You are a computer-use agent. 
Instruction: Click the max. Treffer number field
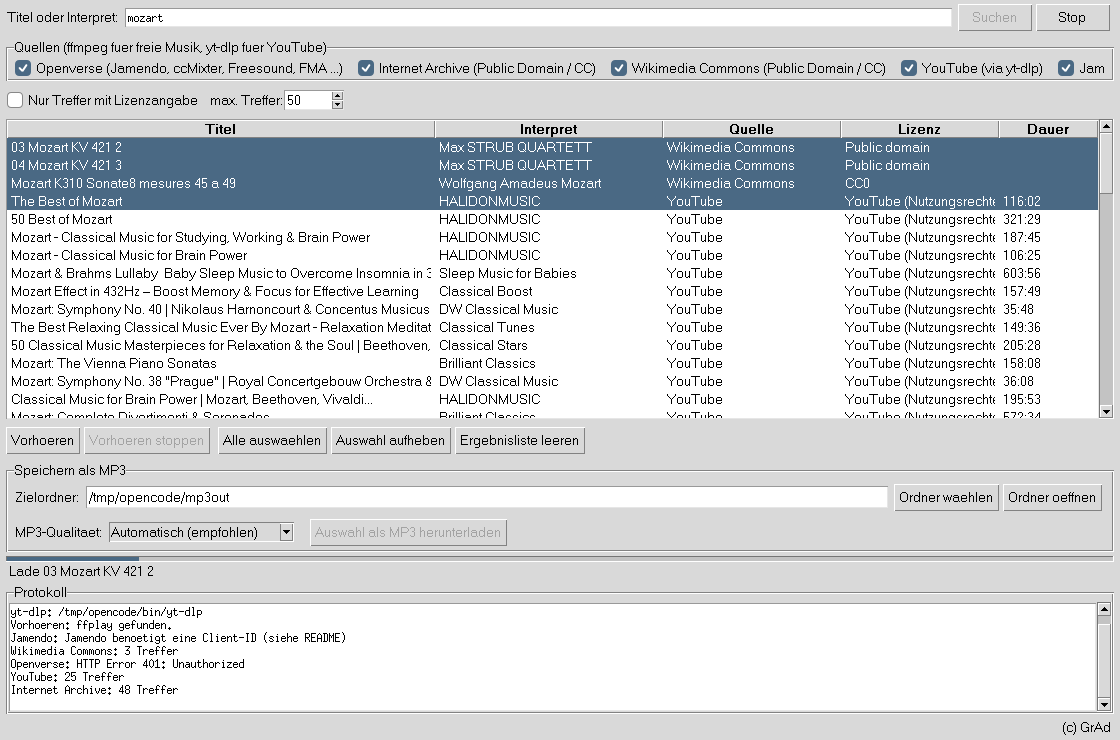pos(308,101)
